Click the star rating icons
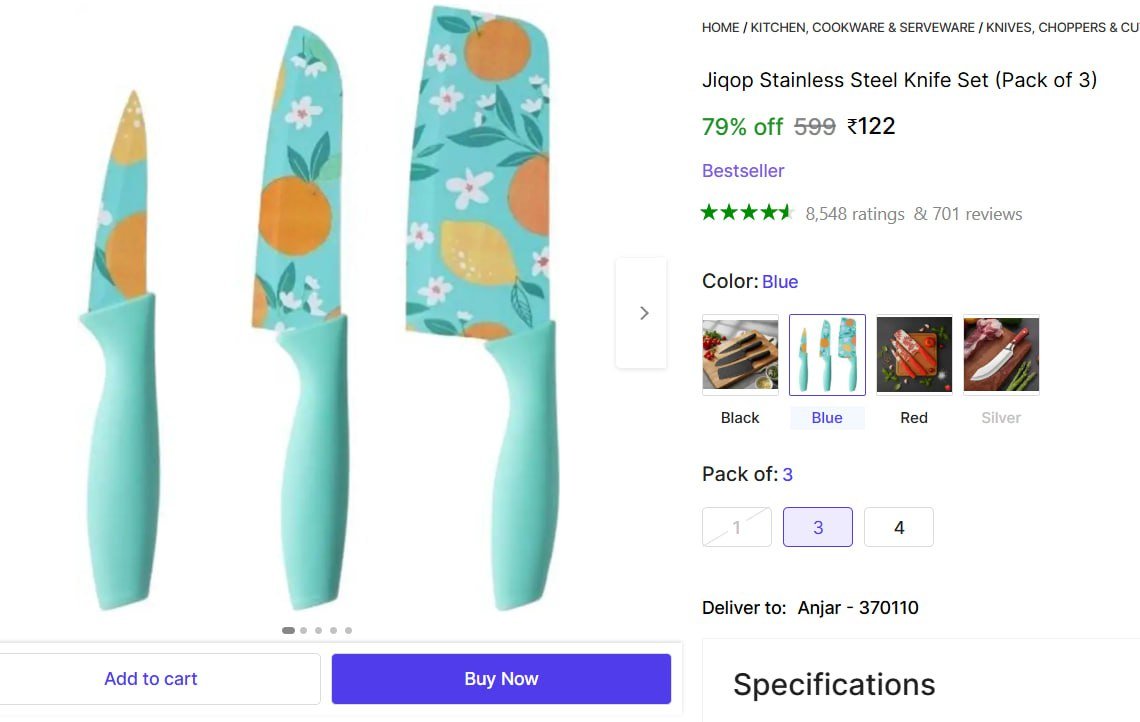This screenshot has height=722, width=1140. (747, 212)
